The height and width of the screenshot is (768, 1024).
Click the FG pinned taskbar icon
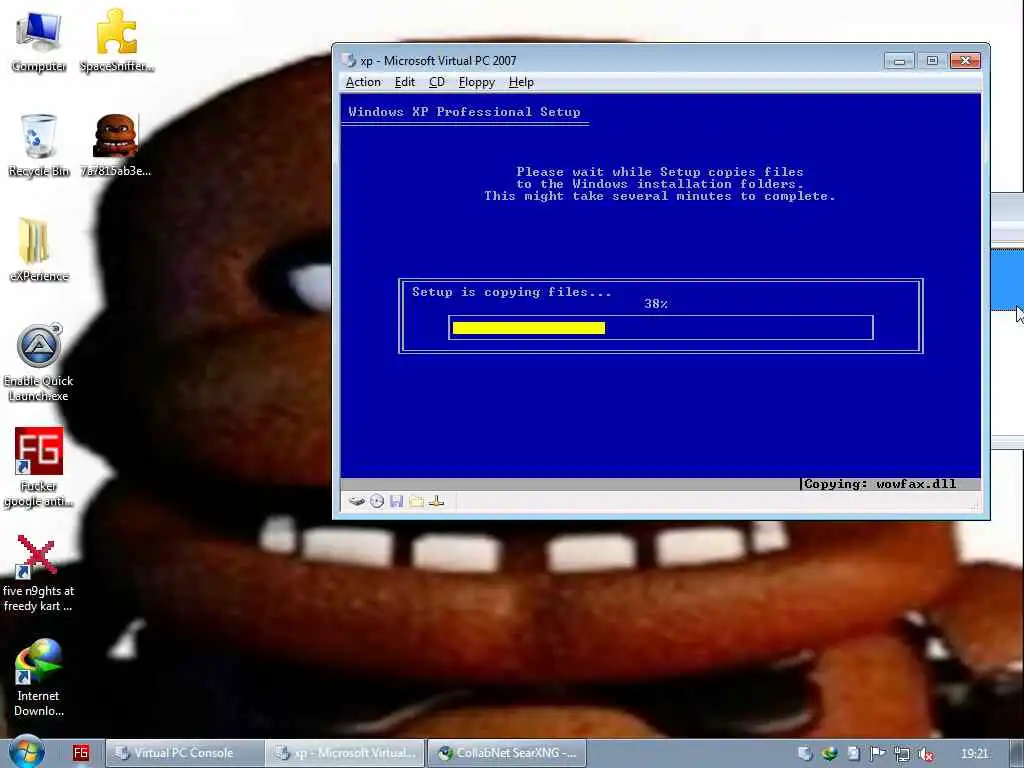click(x=80, y=753)
